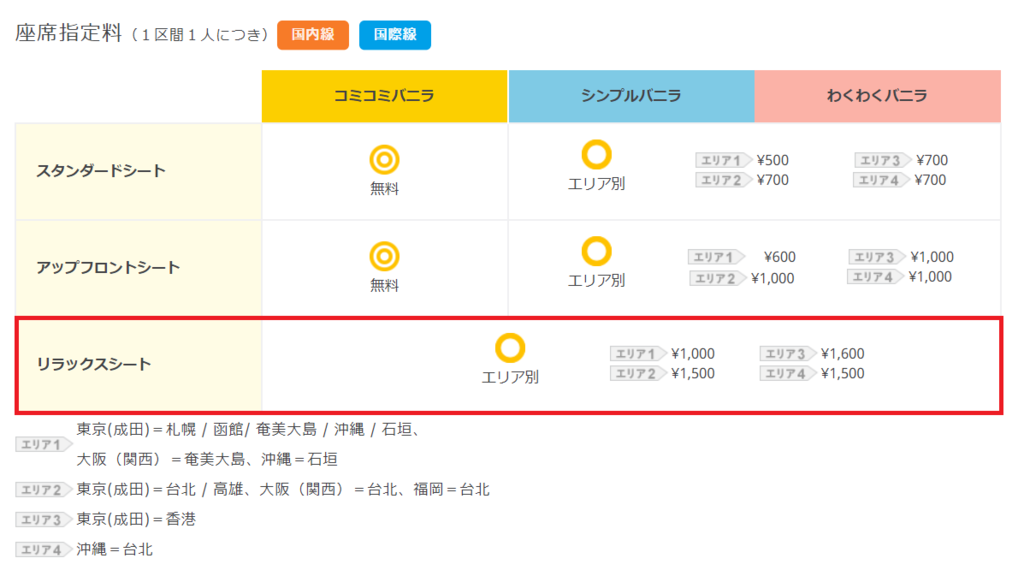Click 無料 text in スタンダードシート row
The image size is (1024, 576).
(384, 189)
